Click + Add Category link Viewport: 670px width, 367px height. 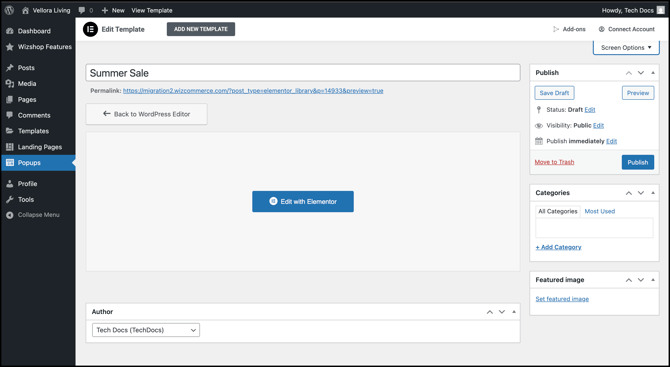coord(558,247)
